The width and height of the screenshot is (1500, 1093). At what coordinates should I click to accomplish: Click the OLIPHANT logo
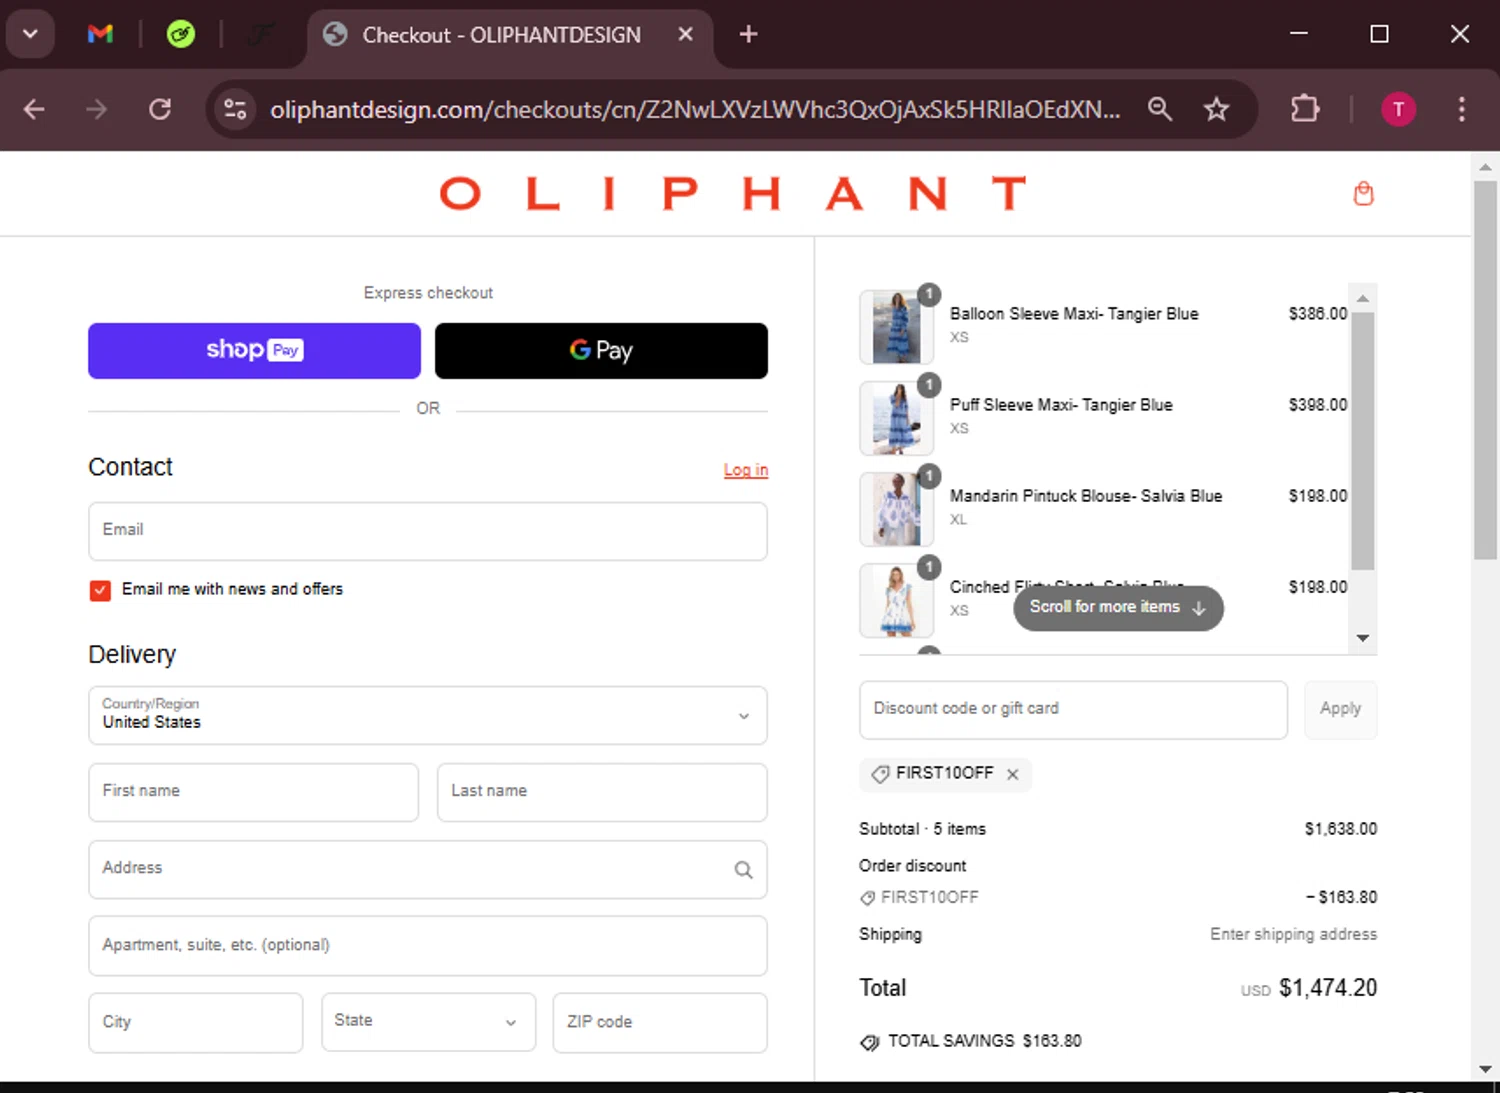tap(733, 193)
